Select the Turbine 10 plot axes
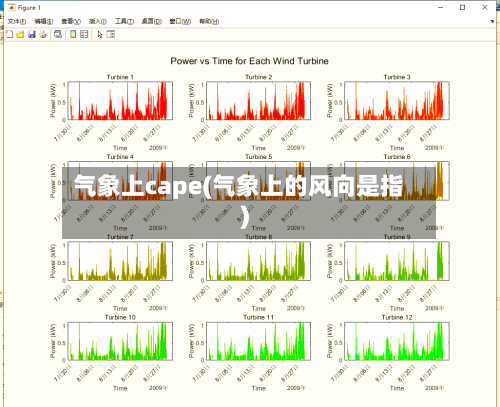 pyautogui.click(x=120, y=341)
